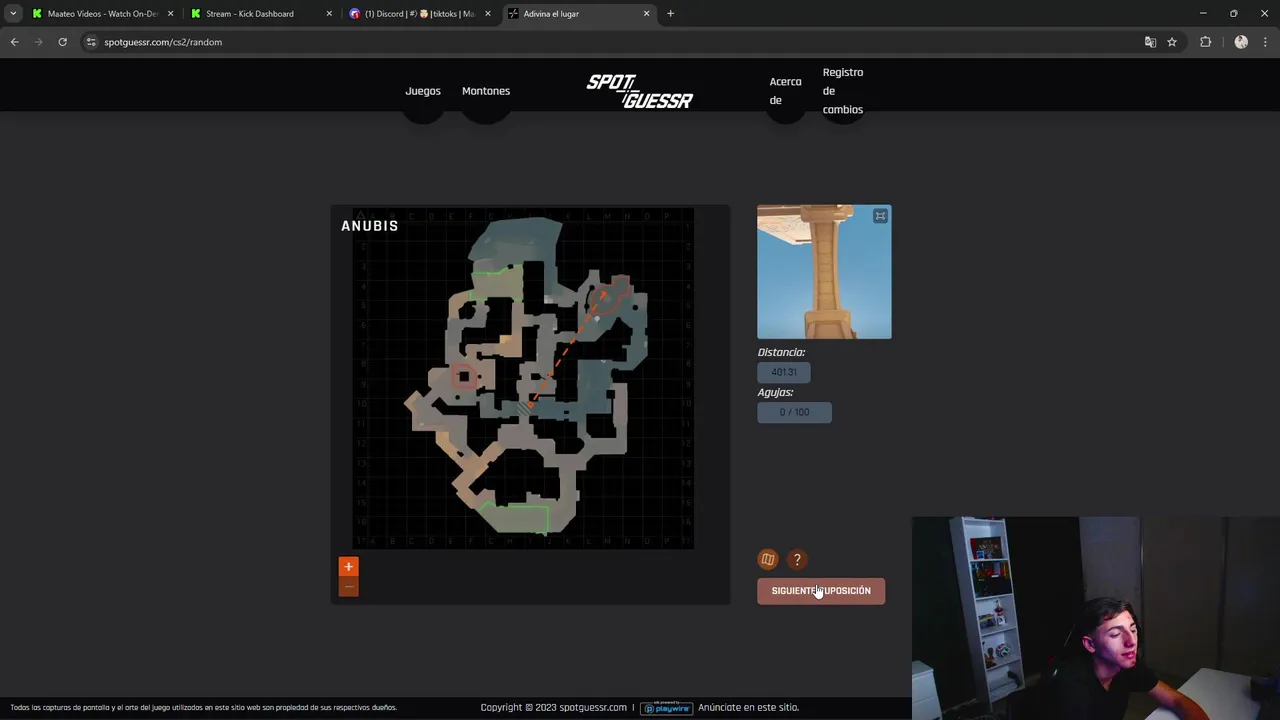Click the distance value 401.31
The width and height of the screenshot is (1280, 720).
click(x=784, y=372)
